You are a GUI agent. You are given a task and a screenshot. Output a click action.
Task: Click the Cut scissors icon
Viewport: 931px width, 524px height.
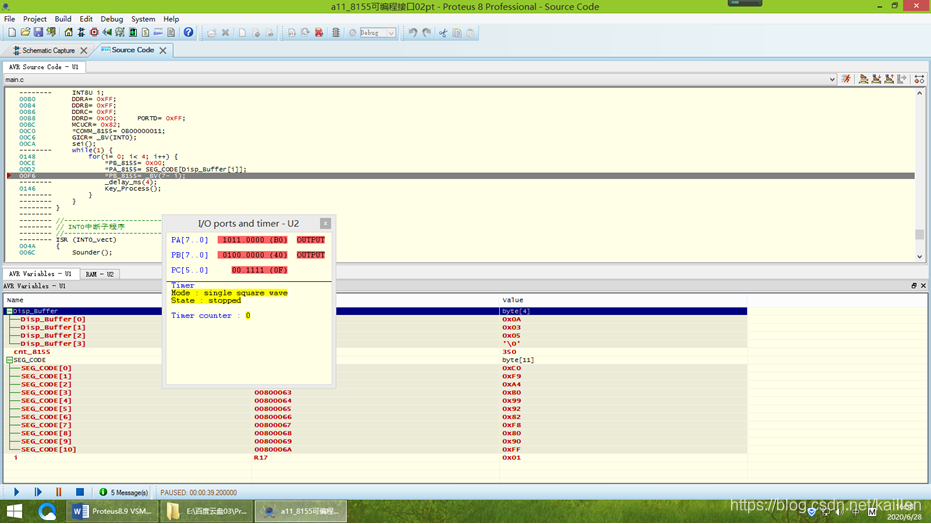443,33
